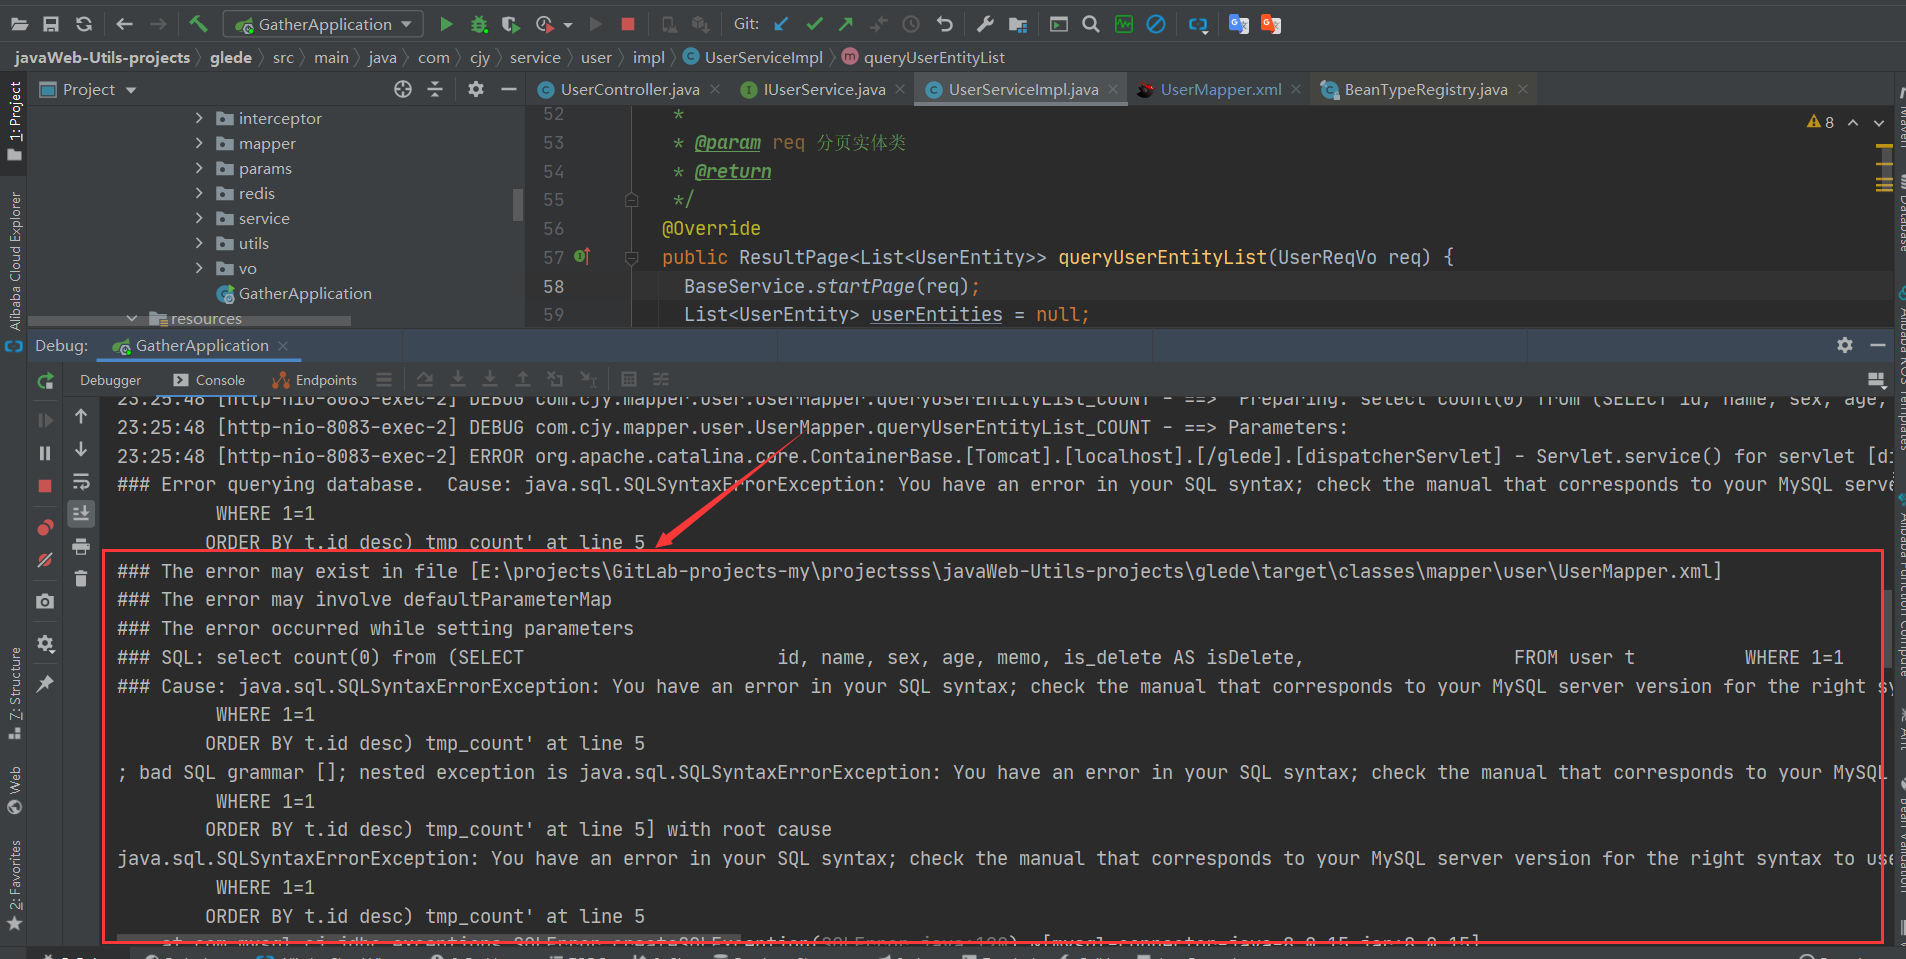Click the UserServiceImpl breadcrumb
The height and width of the screenshot is (959, 1906).
753,58
